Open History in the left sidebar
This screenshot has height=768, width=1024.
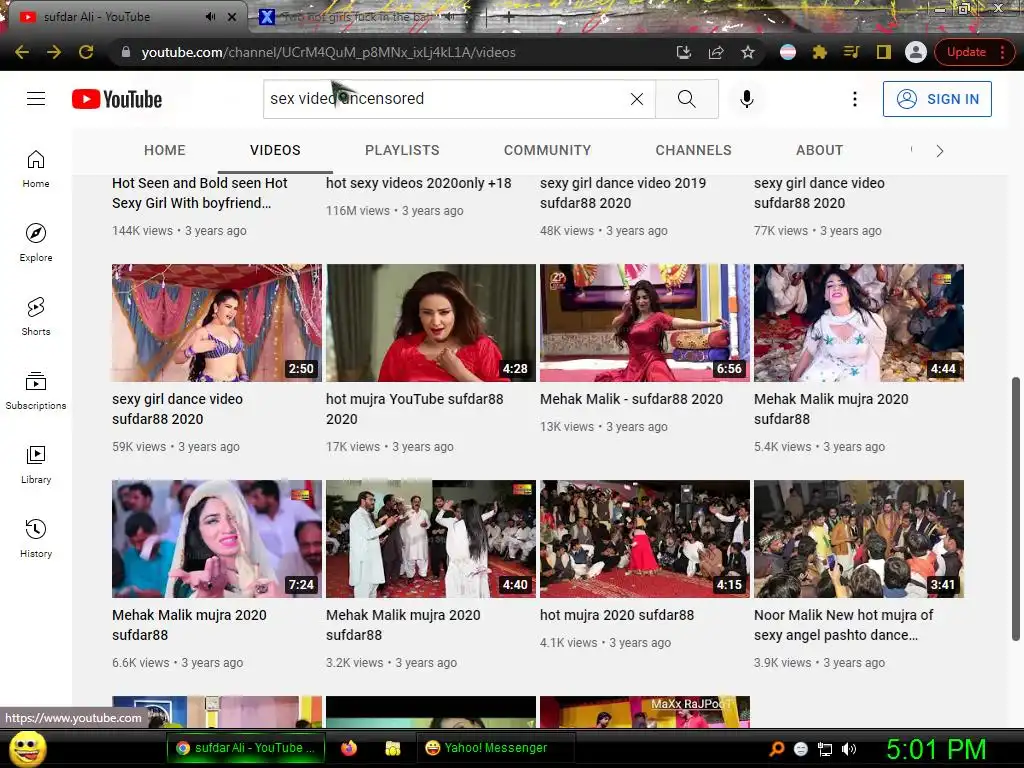coord(36,539)
